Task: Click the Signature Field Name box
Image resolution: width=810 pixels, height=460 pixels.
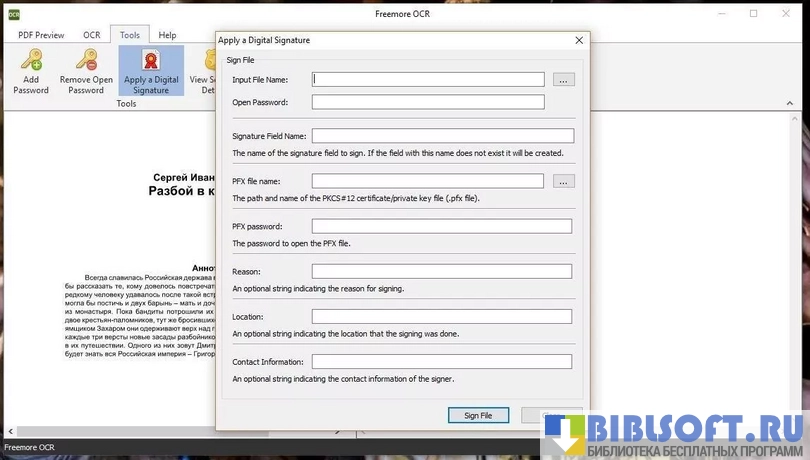Action: [442, 136]
